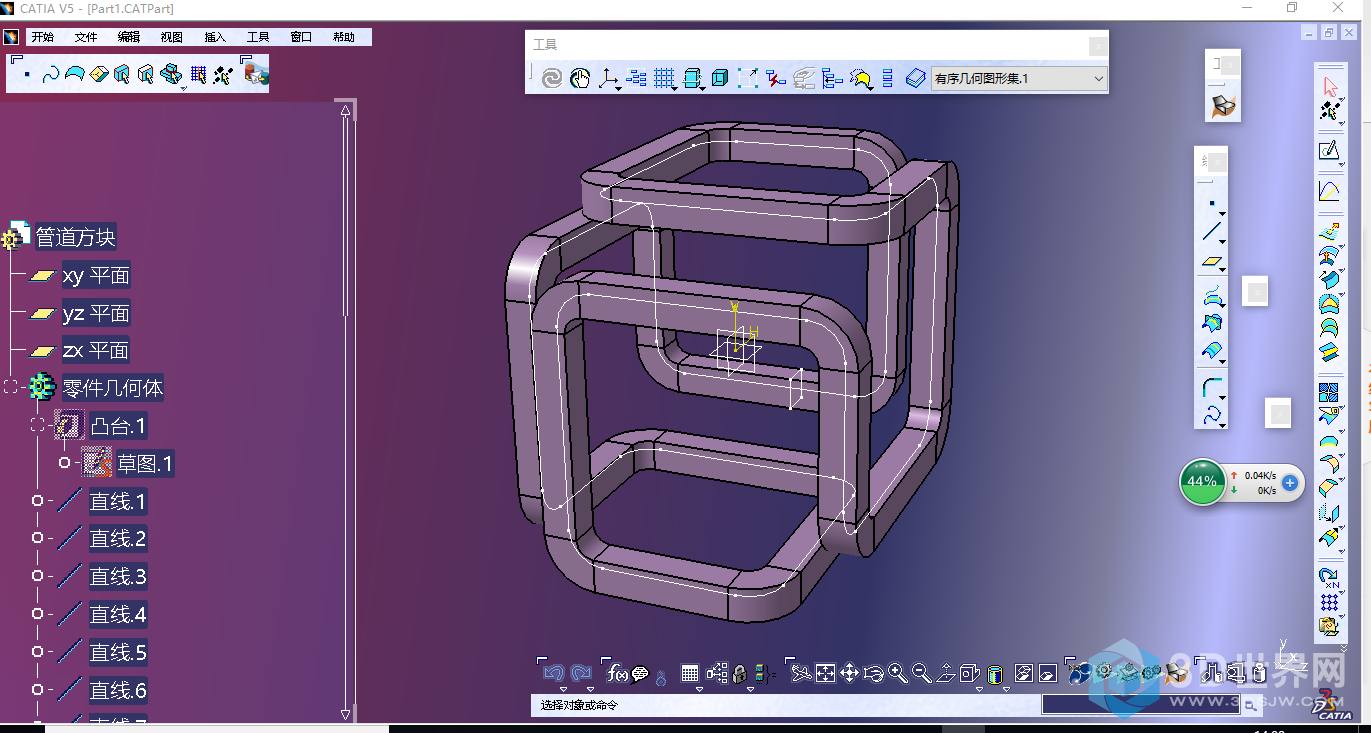Click the Redo arrow in bottom toolbar
This screenshot has height=733, width=1371.
(x=579, y=673)
